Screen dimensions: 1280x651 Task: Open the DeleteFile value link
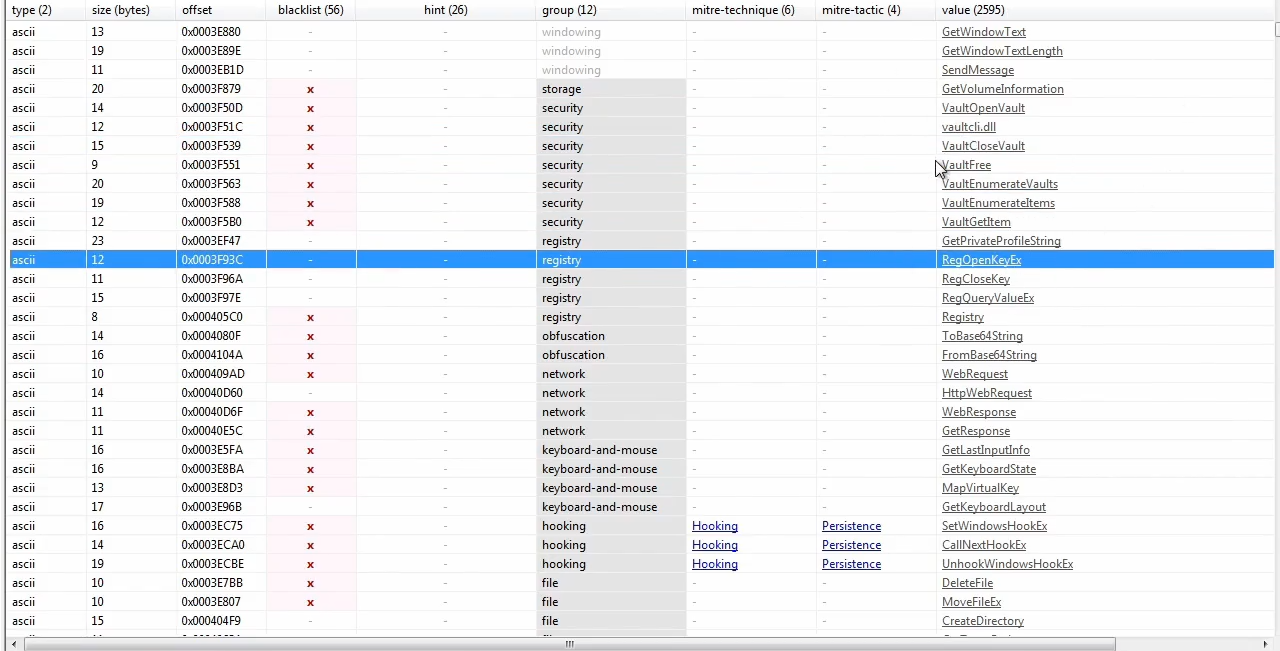[x=967, y=583]
